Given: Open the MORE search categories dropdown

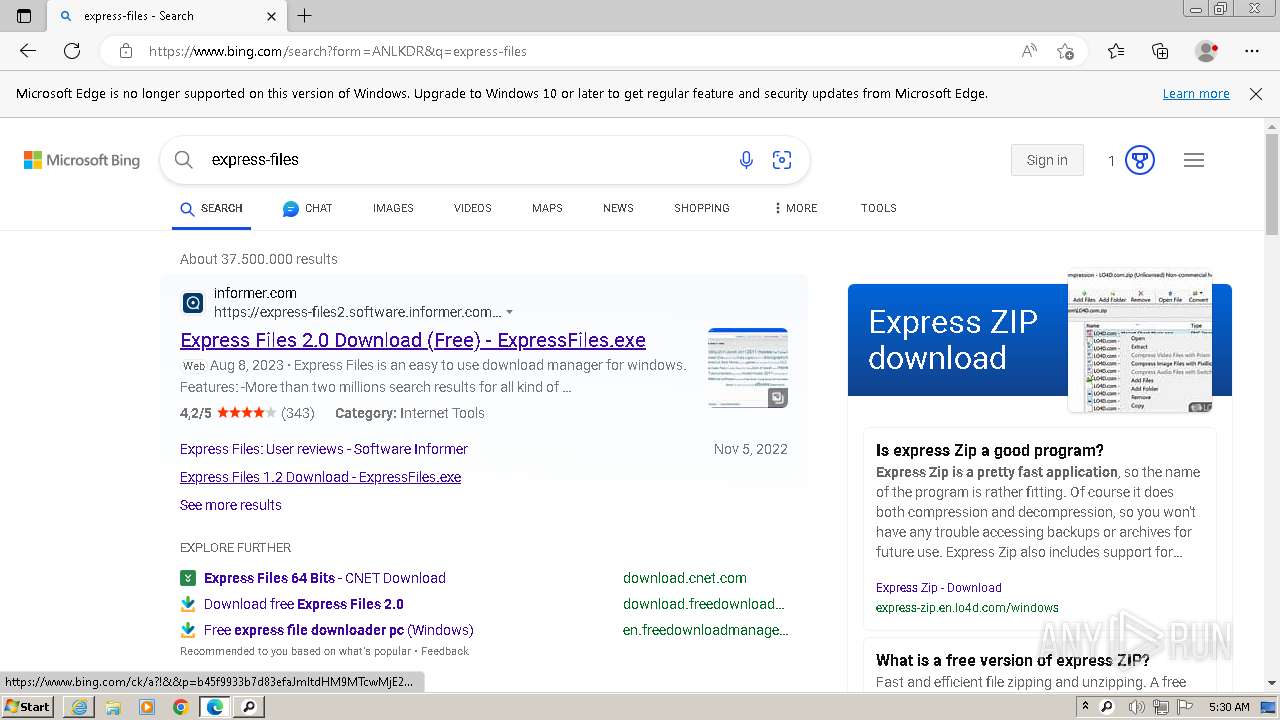Looking at the screenshot, I should pyautogui.click(x=795, y=208).
